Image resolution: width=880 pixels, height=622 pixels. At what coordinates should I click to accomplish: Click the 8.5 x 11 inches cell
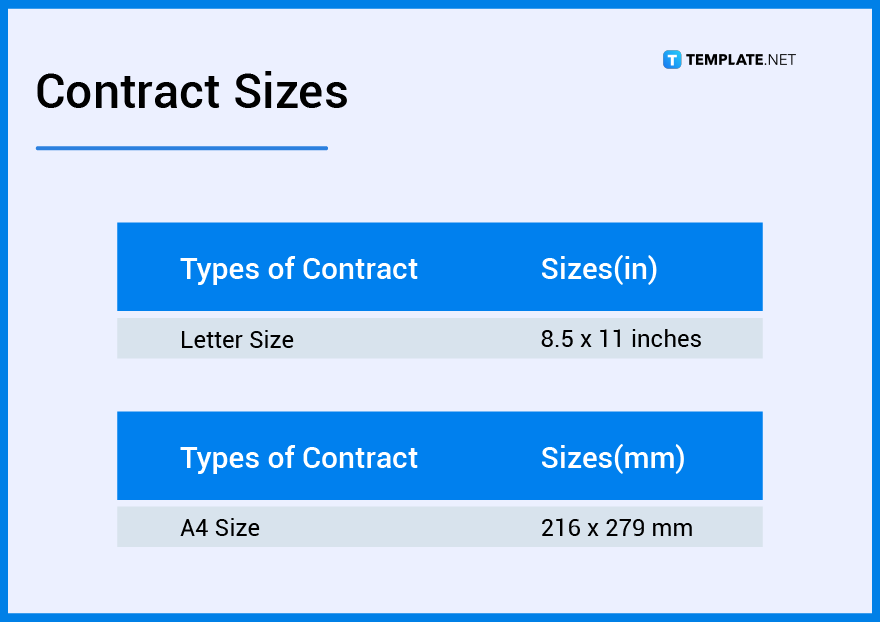pyautogui.click(x=621, y=339)
